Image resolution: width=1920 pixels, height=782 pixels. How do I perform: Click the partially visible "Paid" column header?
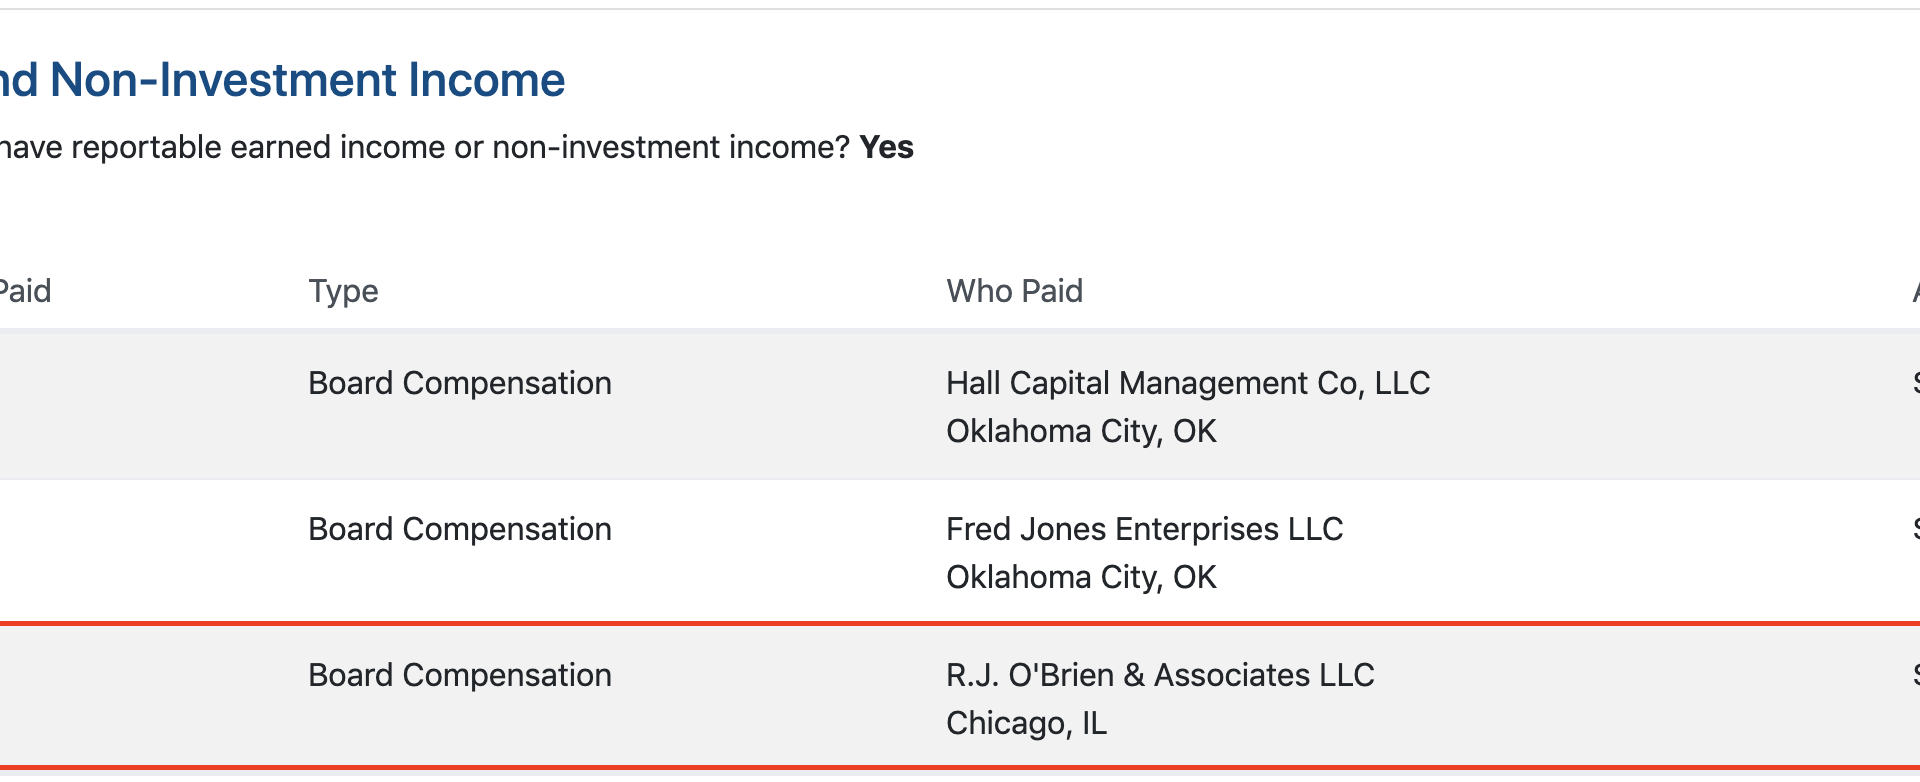(25, 291)
